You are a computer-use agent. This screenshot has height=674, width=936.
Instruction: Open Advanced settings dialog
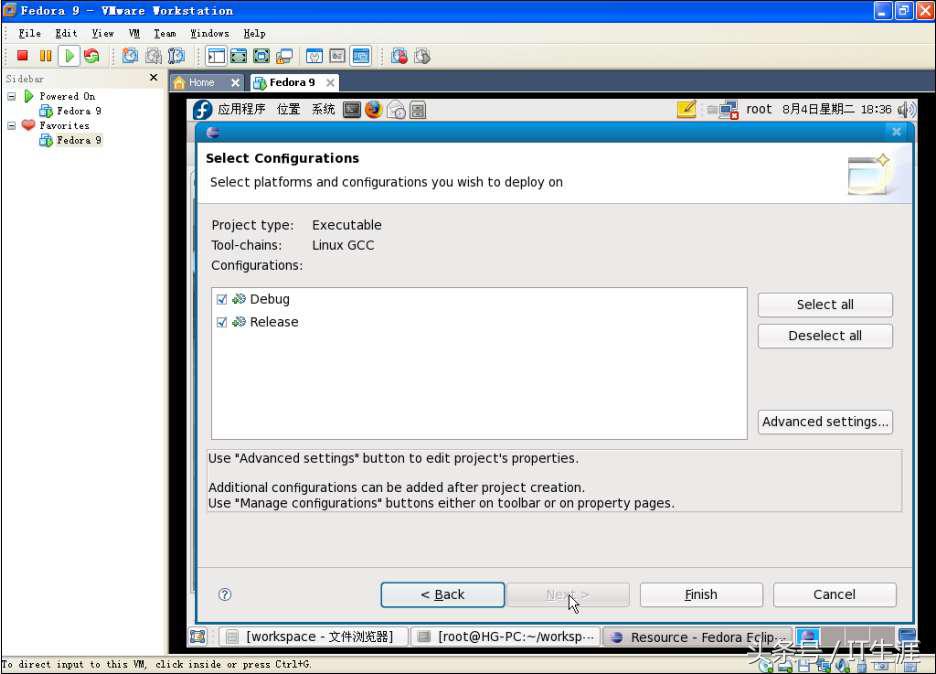825,422
